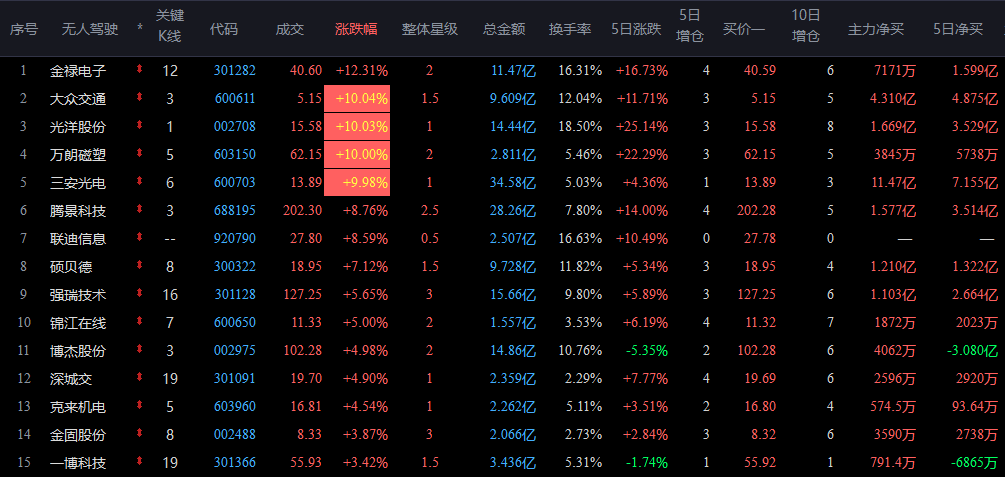Click stock code 688195
Viewport: 1005px width, 477px height.
[x=235, y=210]
